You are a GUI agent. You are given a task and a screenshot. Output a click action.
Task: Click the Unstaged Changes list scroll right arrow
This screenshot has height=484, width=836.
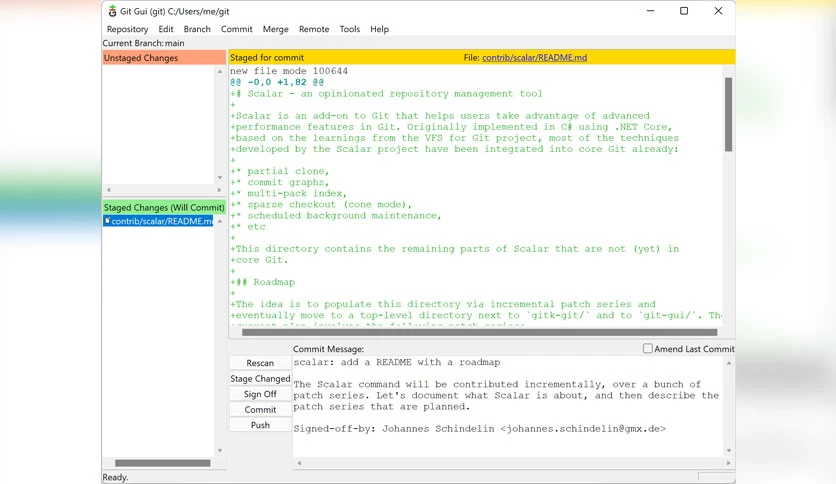(x=219, y=190)
